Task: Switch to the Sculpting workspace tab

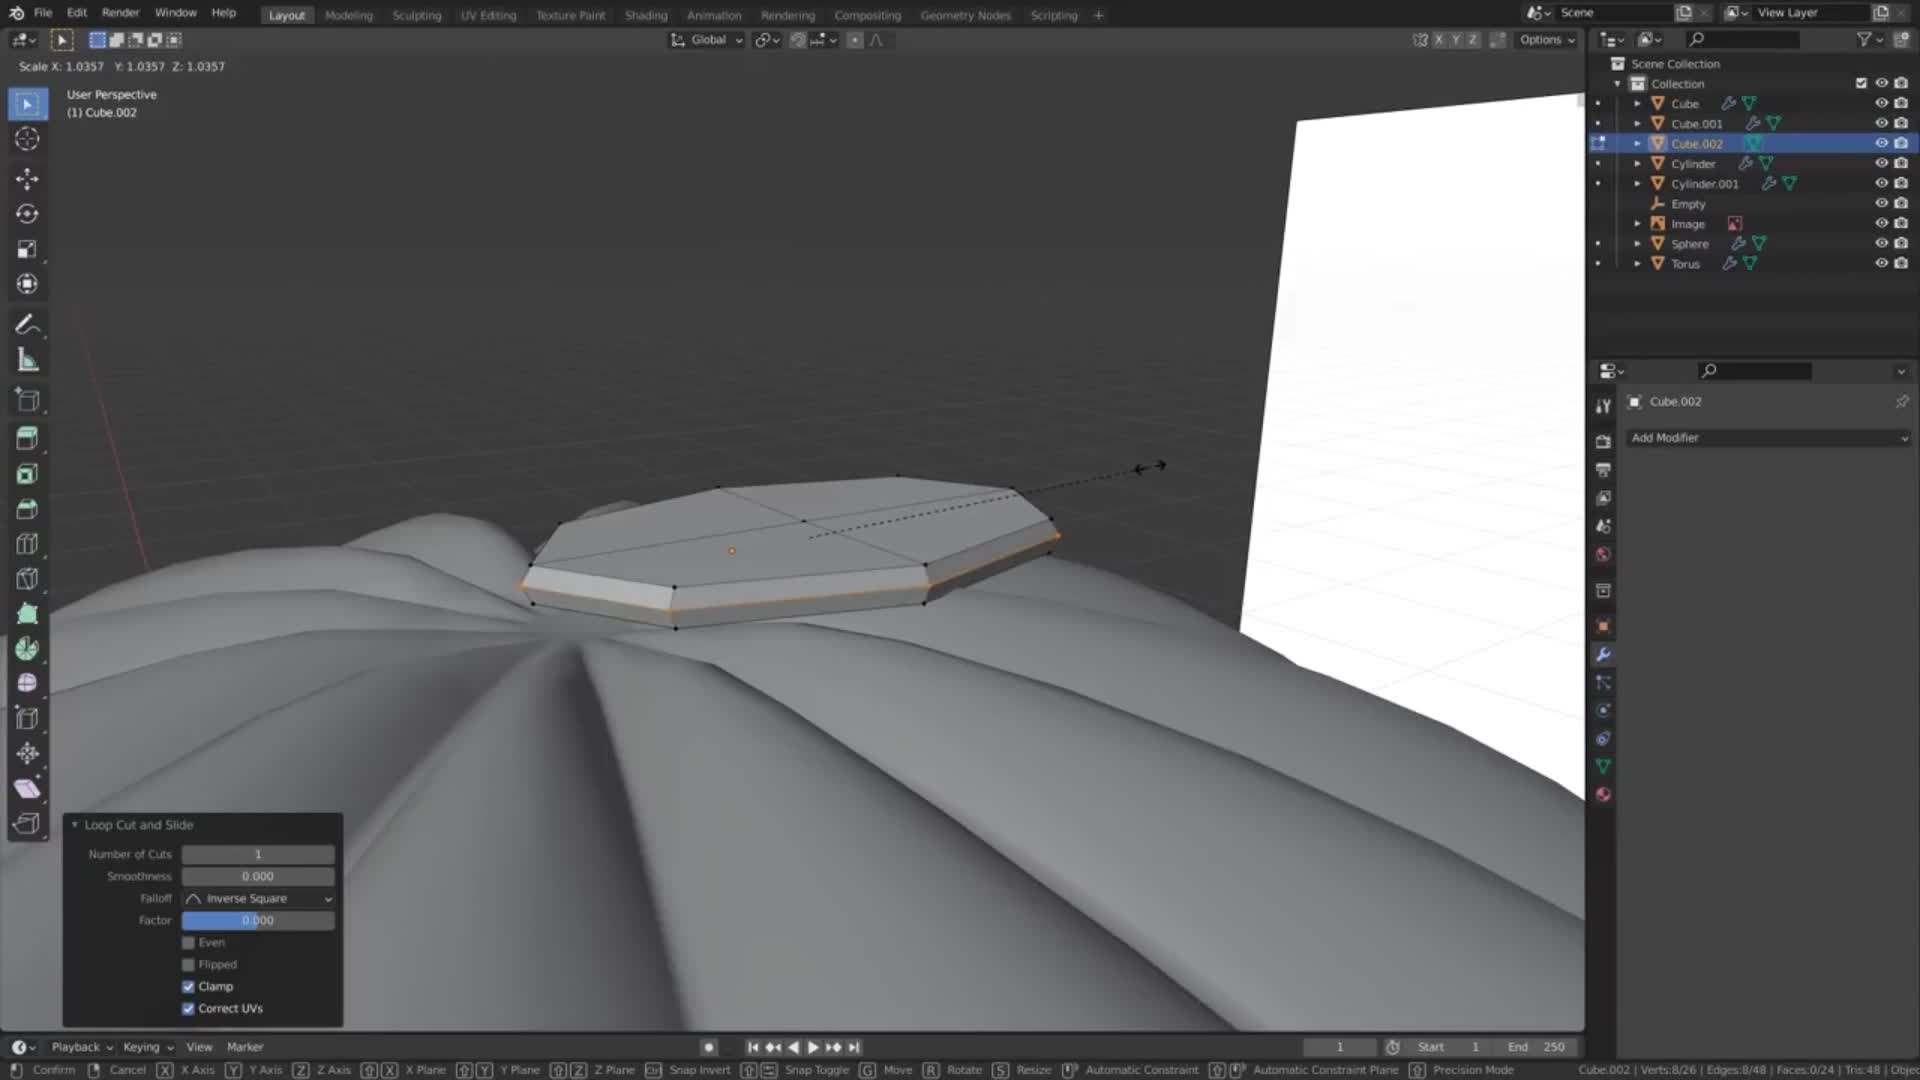Action: pos(416,15)
